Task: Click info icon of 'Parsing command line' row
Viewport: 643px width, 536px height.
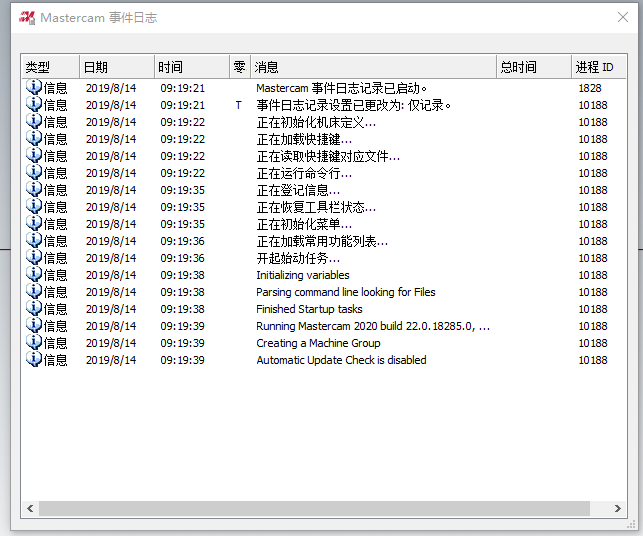Action: [x=34, y=292]
